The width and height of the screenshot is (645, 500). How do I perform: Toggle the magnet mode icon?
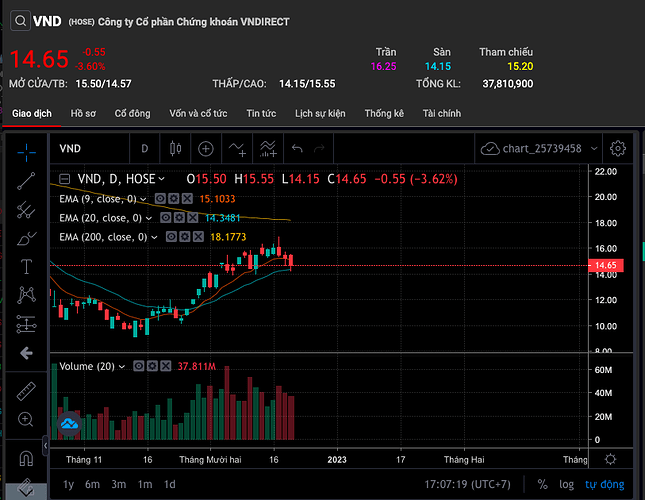[x=26, y=458]
